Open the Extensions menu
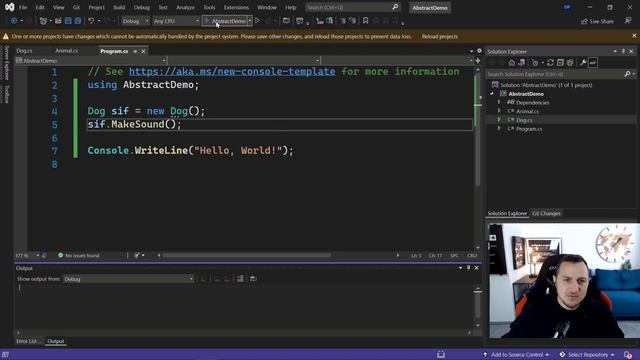 click(236, 7)
